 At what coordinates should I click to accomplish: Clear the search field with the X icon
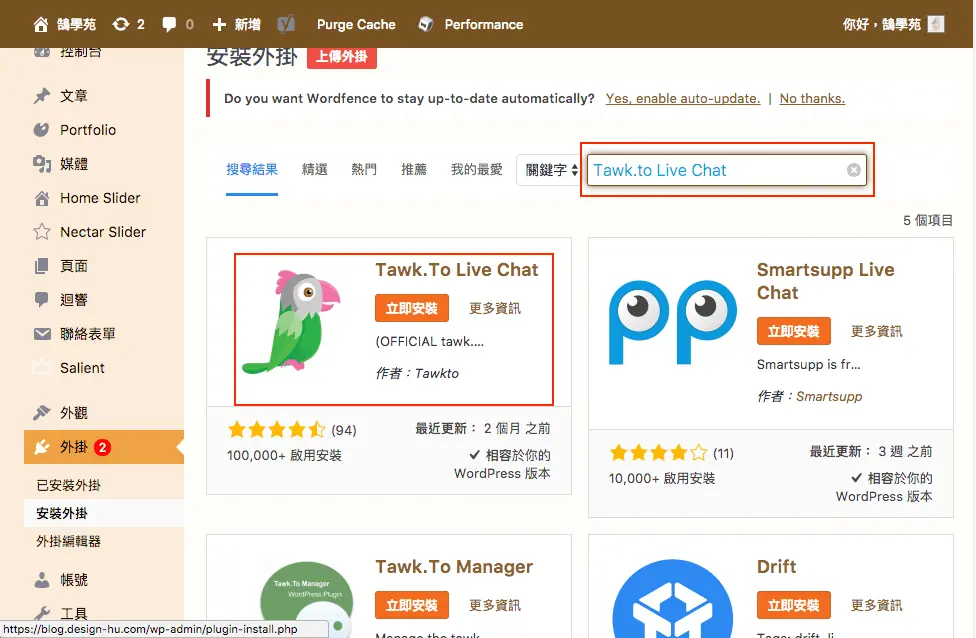tap(853, 170)
